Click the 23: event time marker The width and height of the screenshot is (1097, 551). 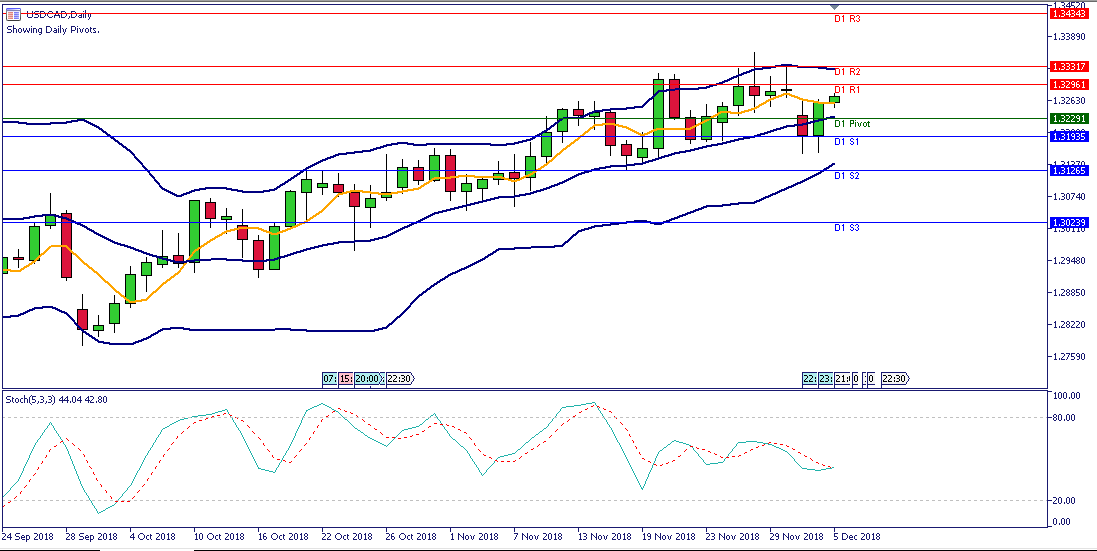click(x=825, y=379)
